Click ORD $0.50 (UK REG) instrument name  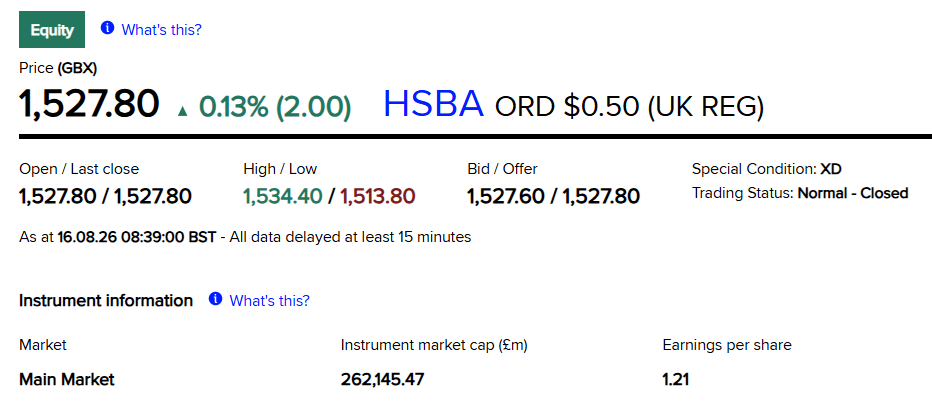tap(629, 106)
